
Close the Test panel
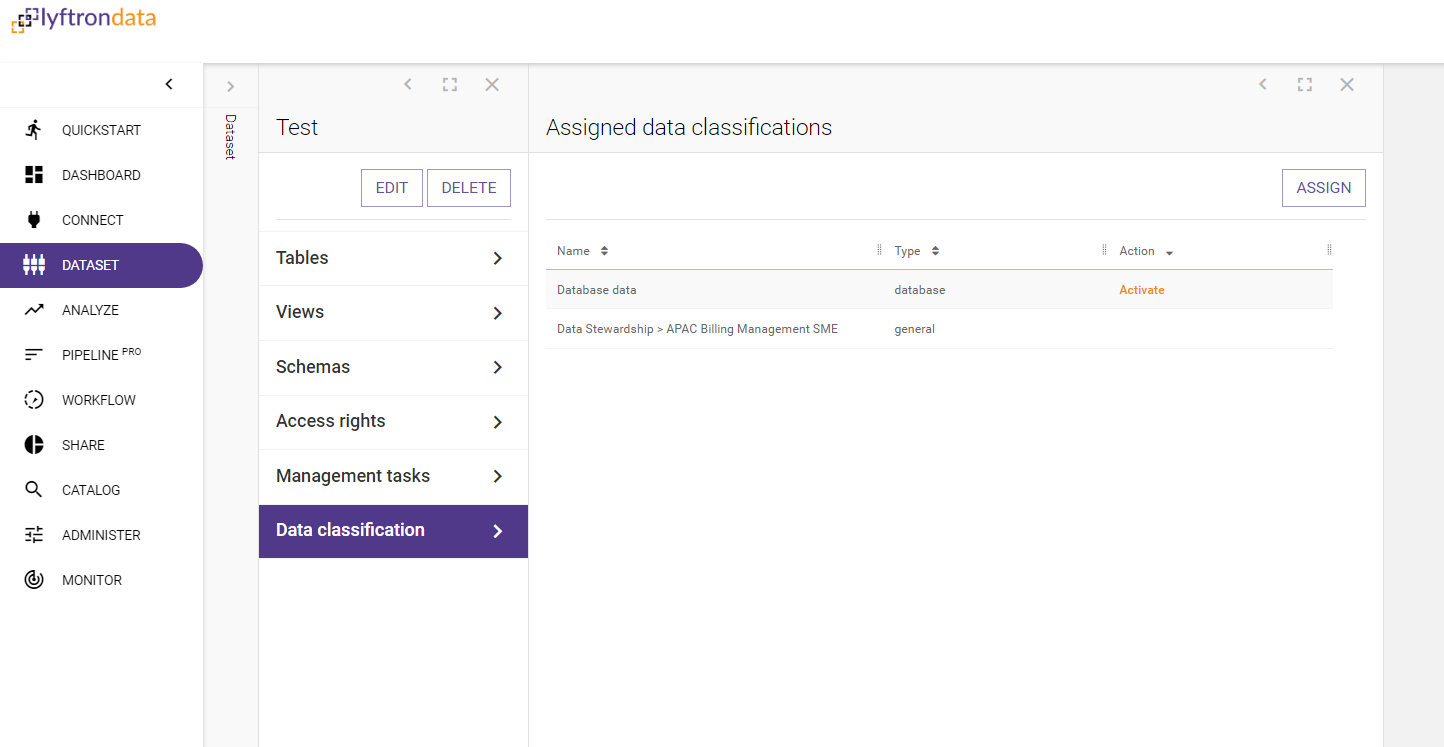492,85
